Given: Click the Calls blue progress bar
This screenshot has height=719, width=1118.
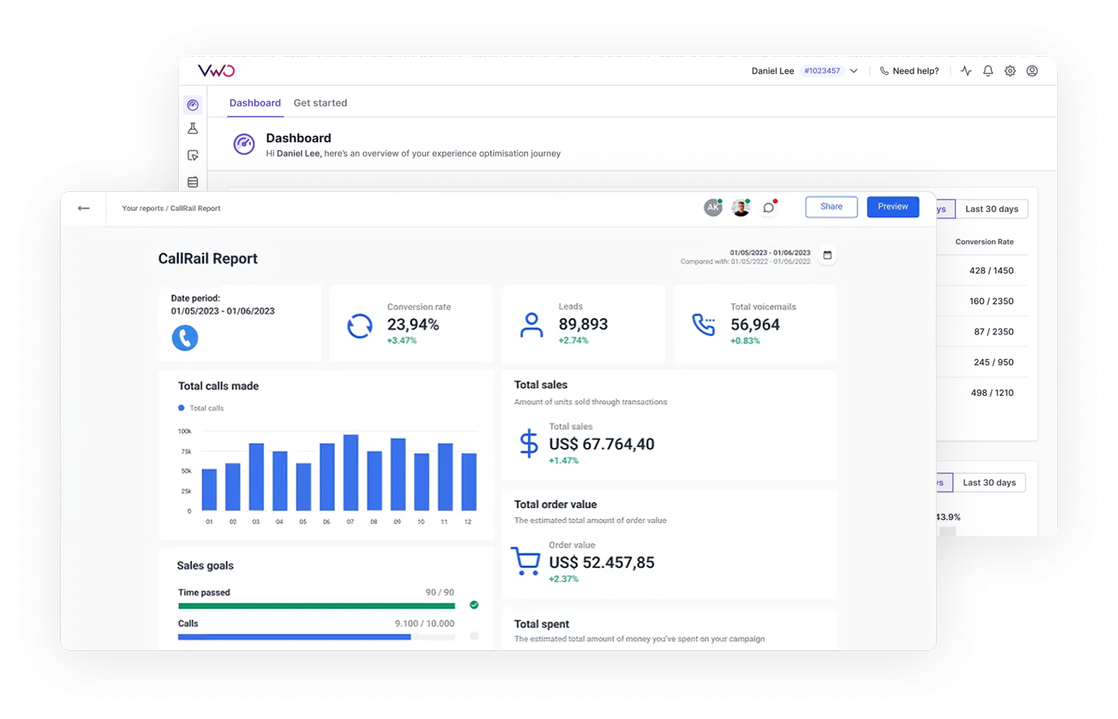Looking at the screenshot, I should pyautogui.click(x=294, y=637).
